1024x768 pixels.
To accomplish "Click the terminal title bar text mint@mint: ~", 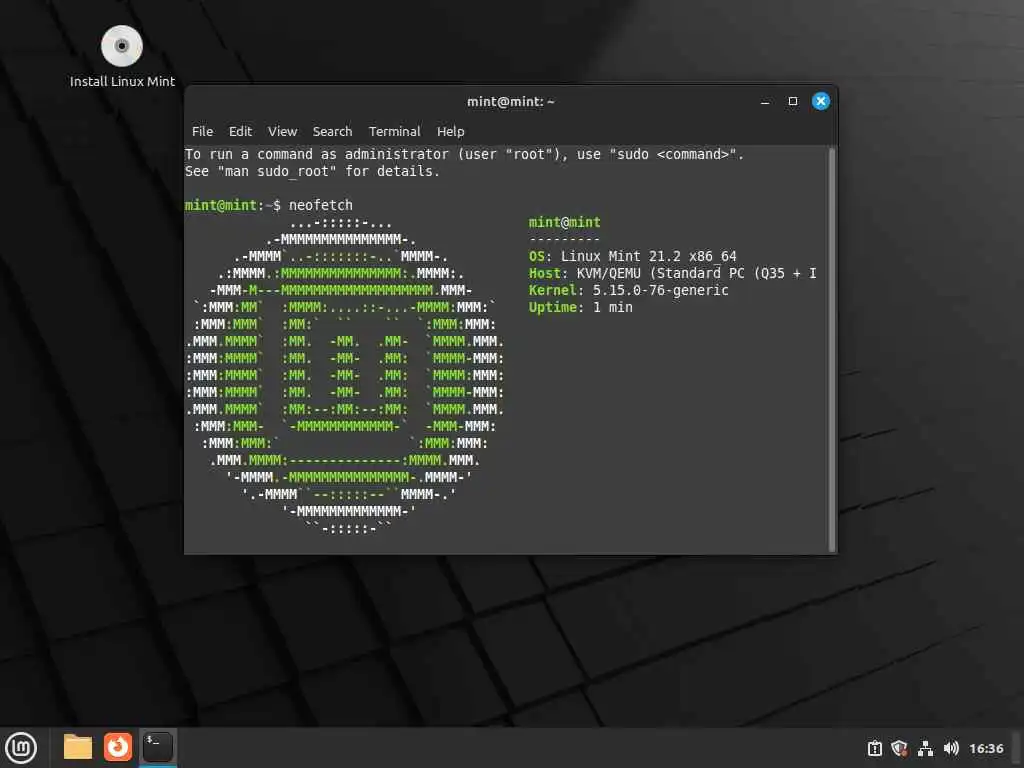I will tap(511, 102).
